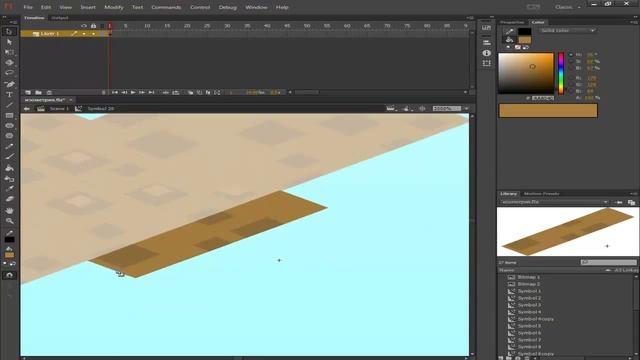Viewport: 640px width, 360px height.
Task: Select Bitmap 1 in Library
Action: 529,277
